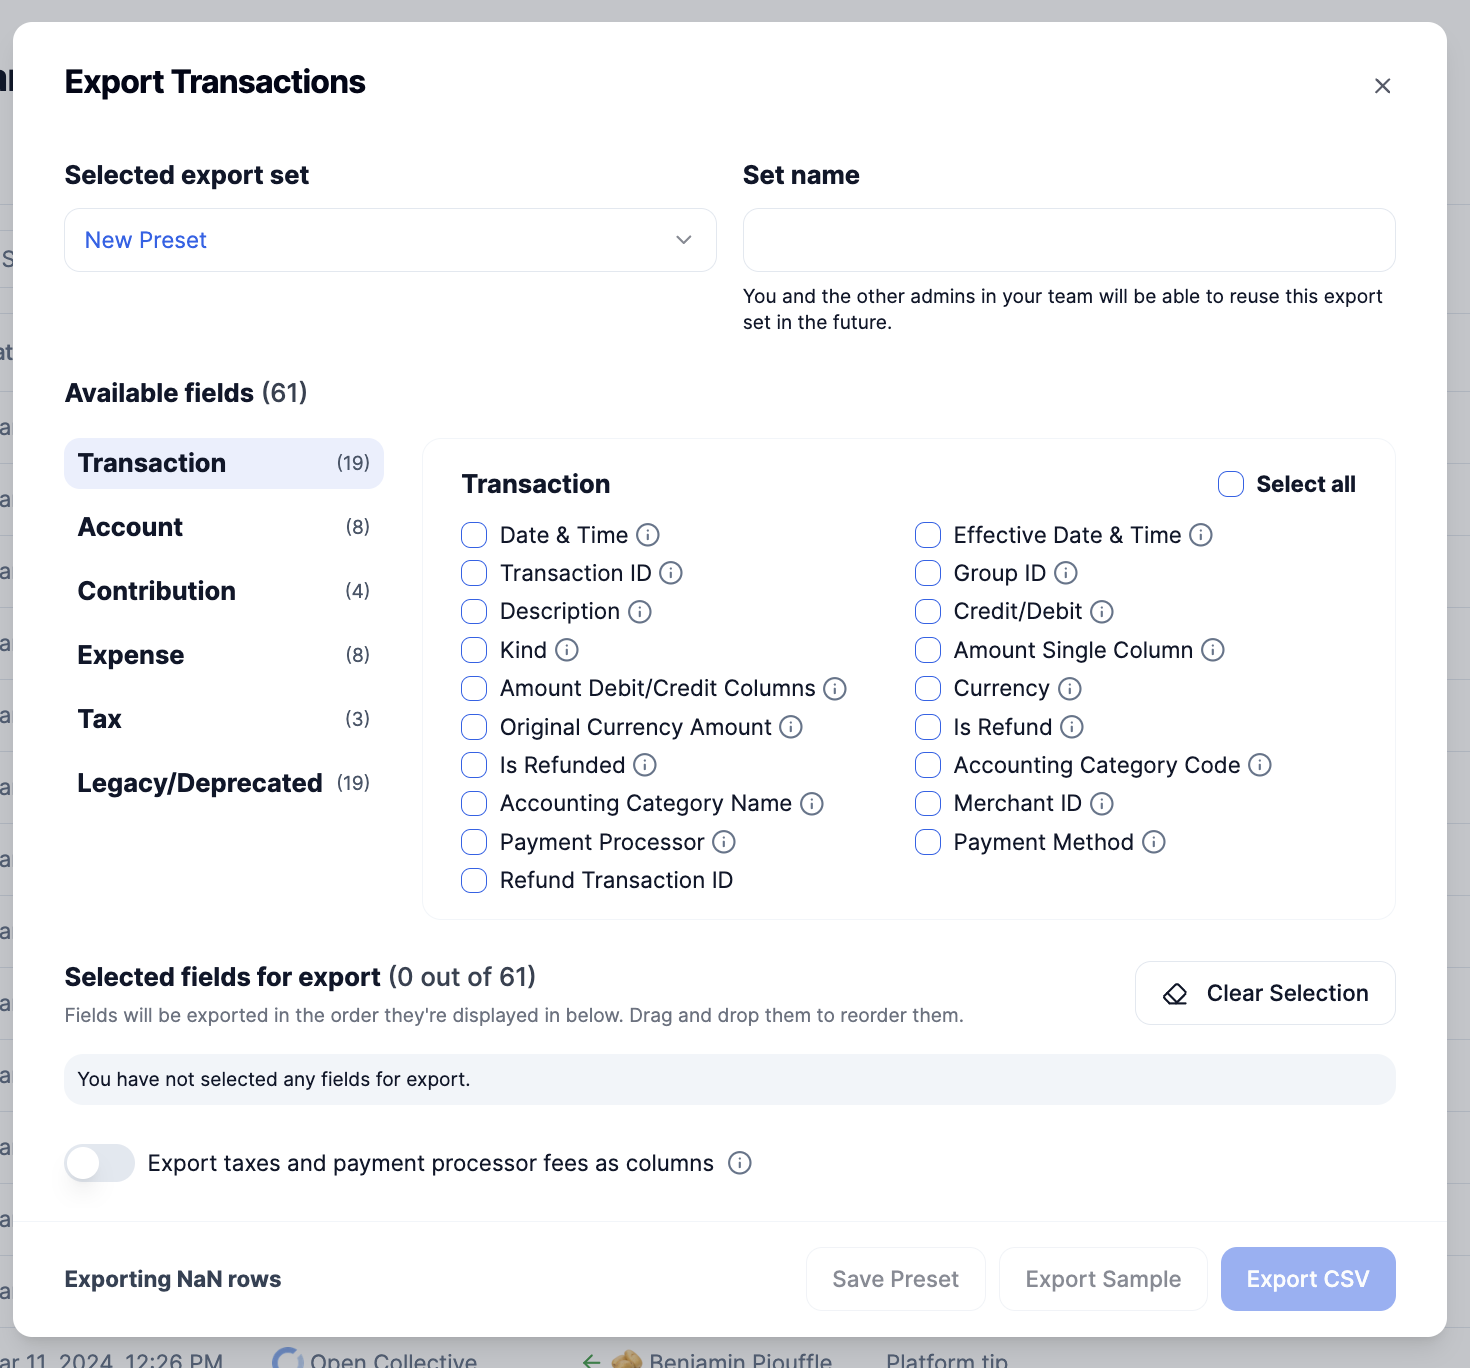
Task: Click info icon next to Currency
Action: 1070,689
